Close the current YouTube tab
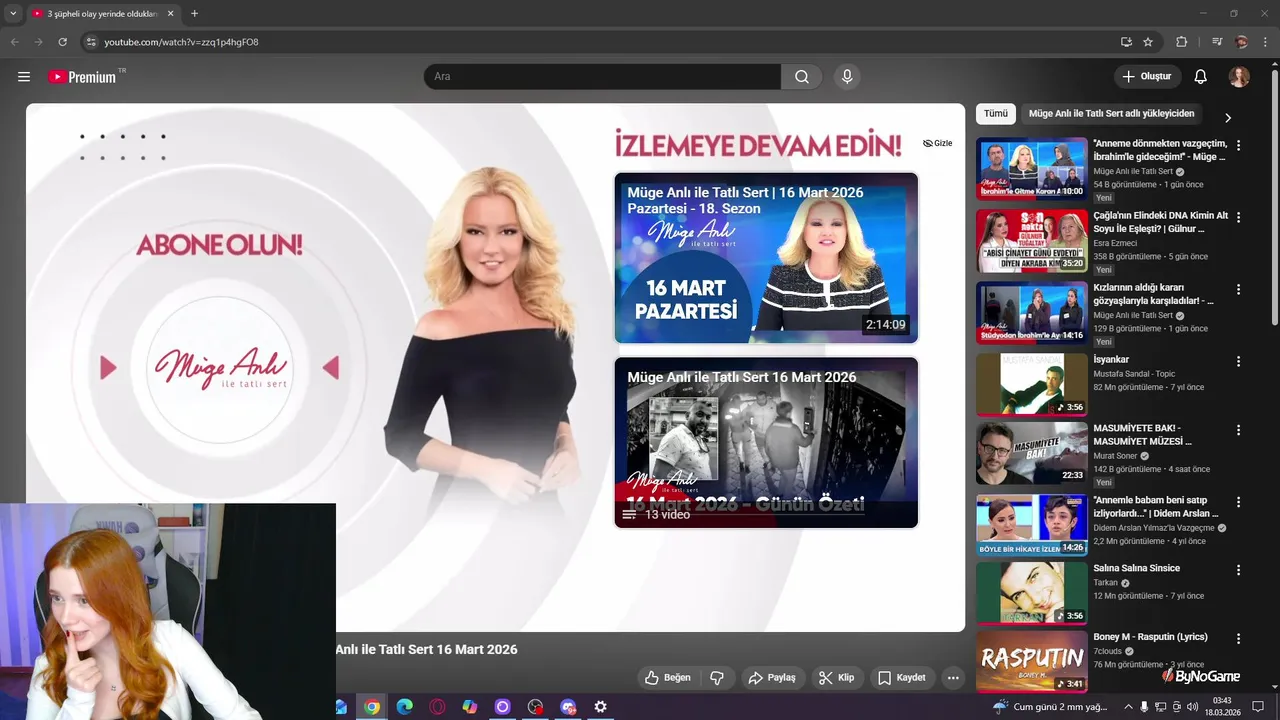1280x720 pixels. 170,14
